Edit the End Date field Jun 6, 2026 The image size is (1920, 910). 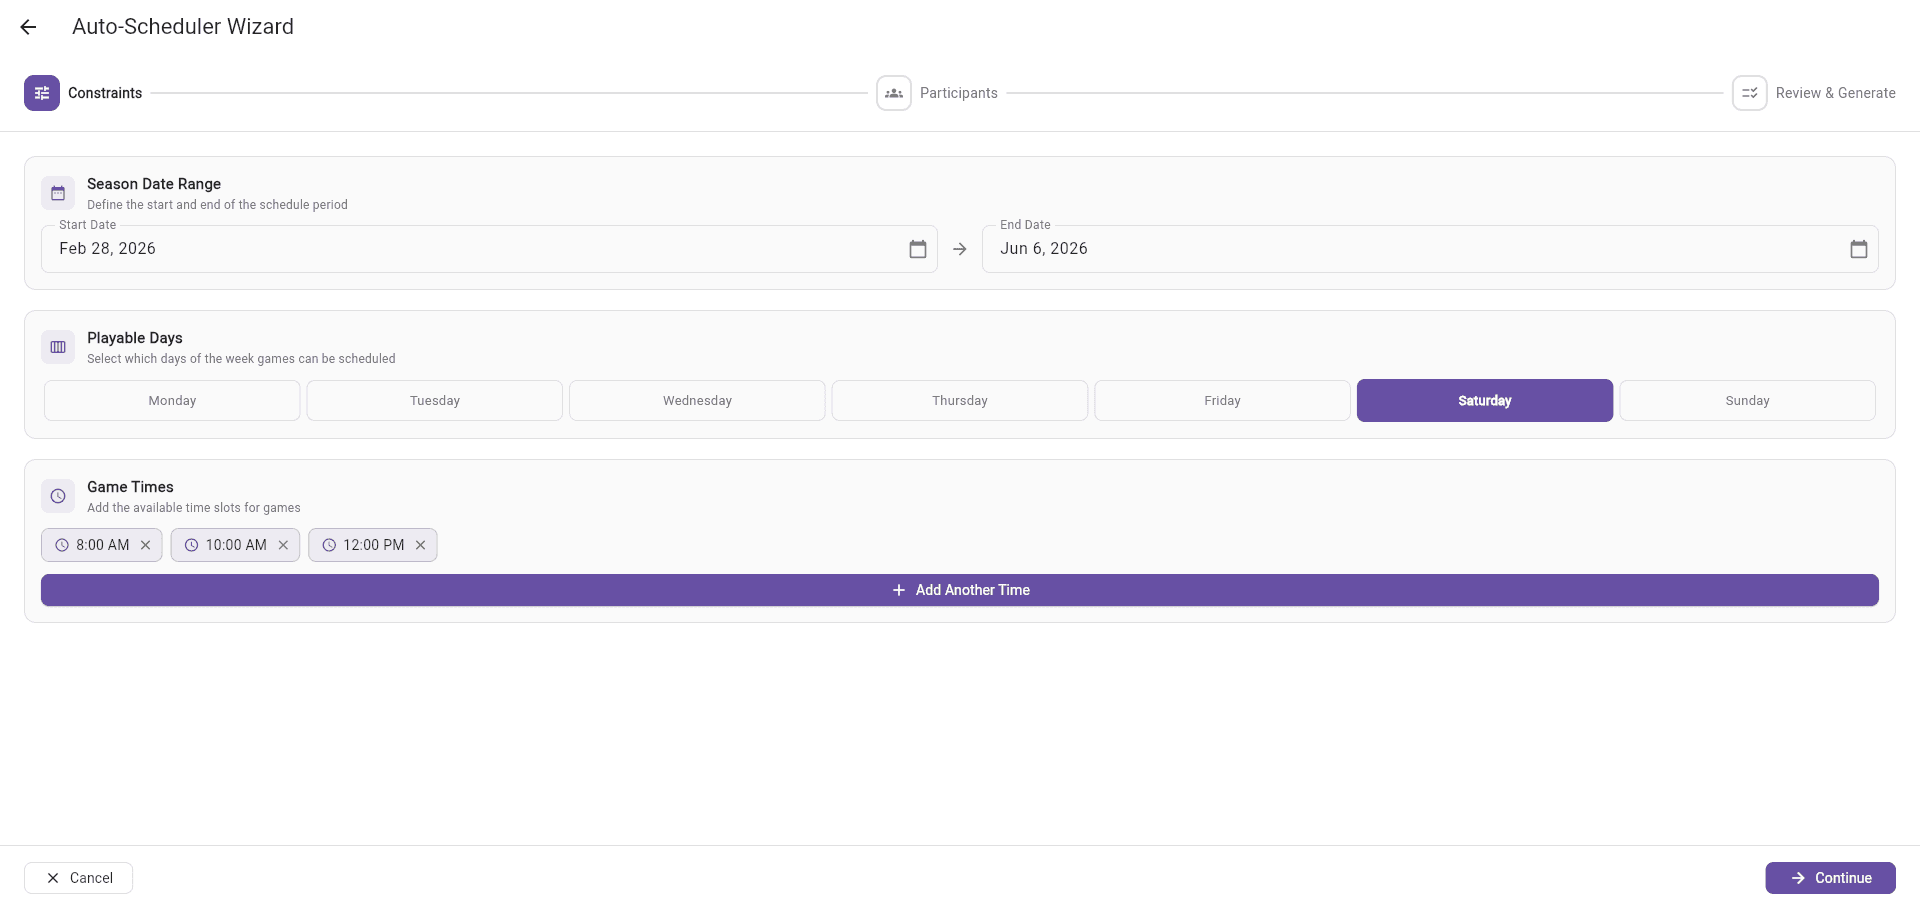pyautogui.click(x=1430, y=249)
